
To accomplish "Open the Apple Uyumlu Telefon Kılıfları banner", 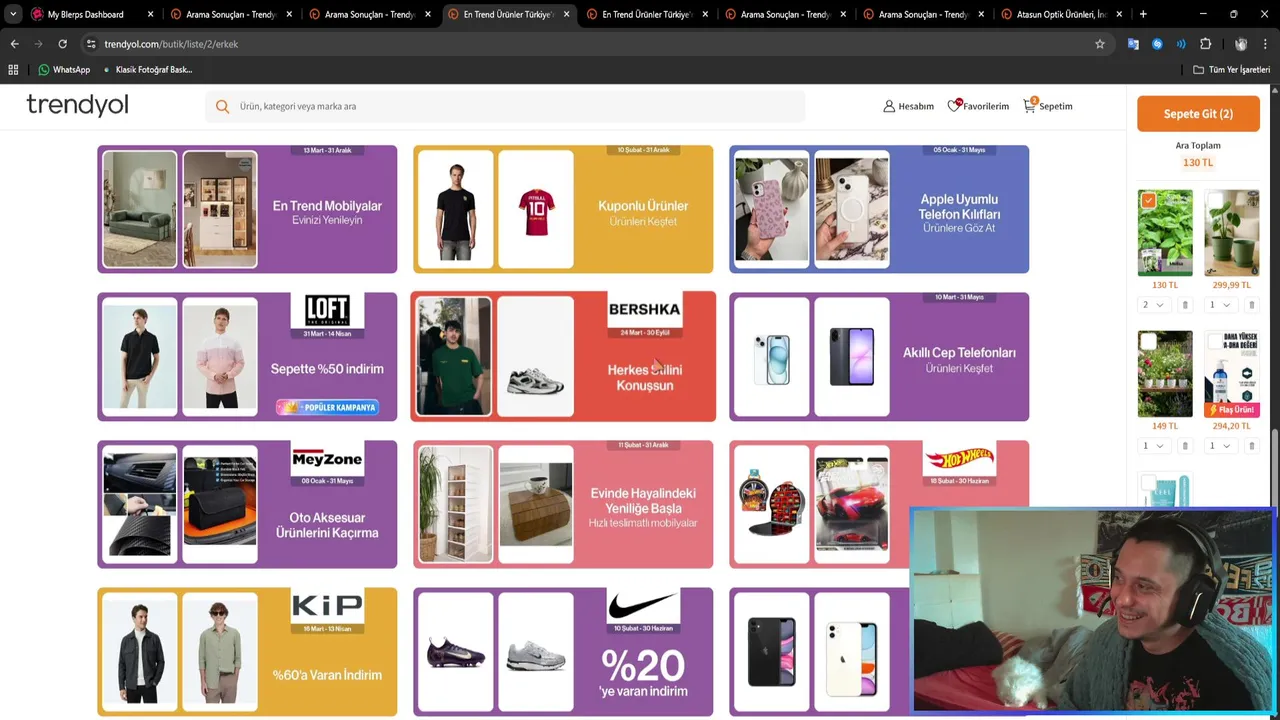I will [879, 209].
